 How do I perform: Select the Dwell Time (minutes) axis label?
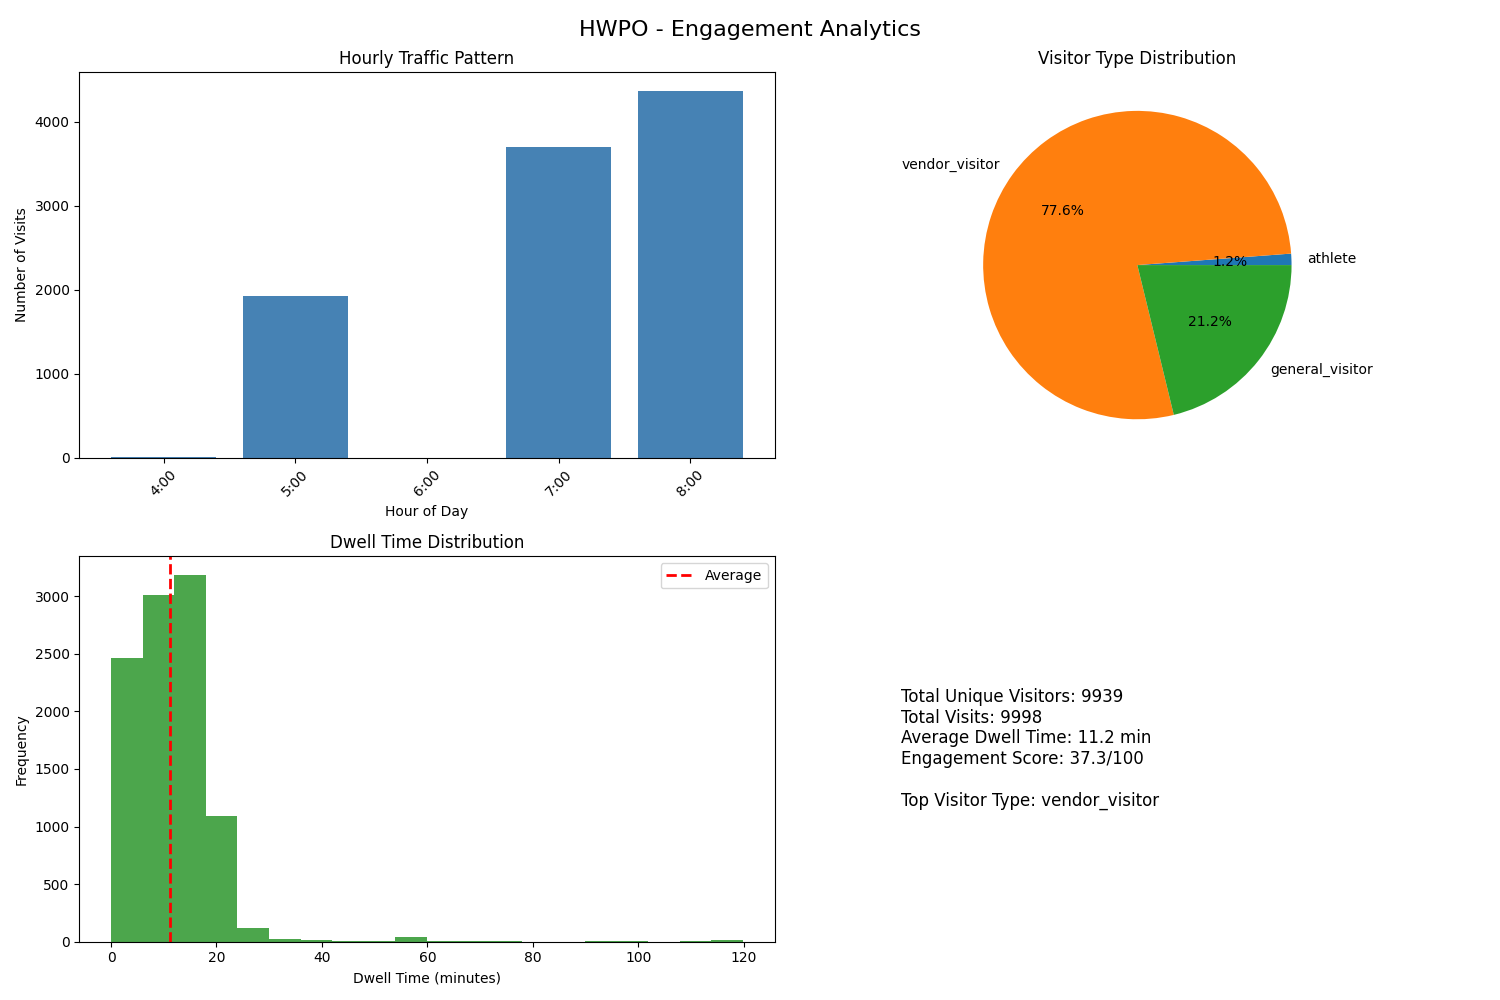[x=426, y=978]
